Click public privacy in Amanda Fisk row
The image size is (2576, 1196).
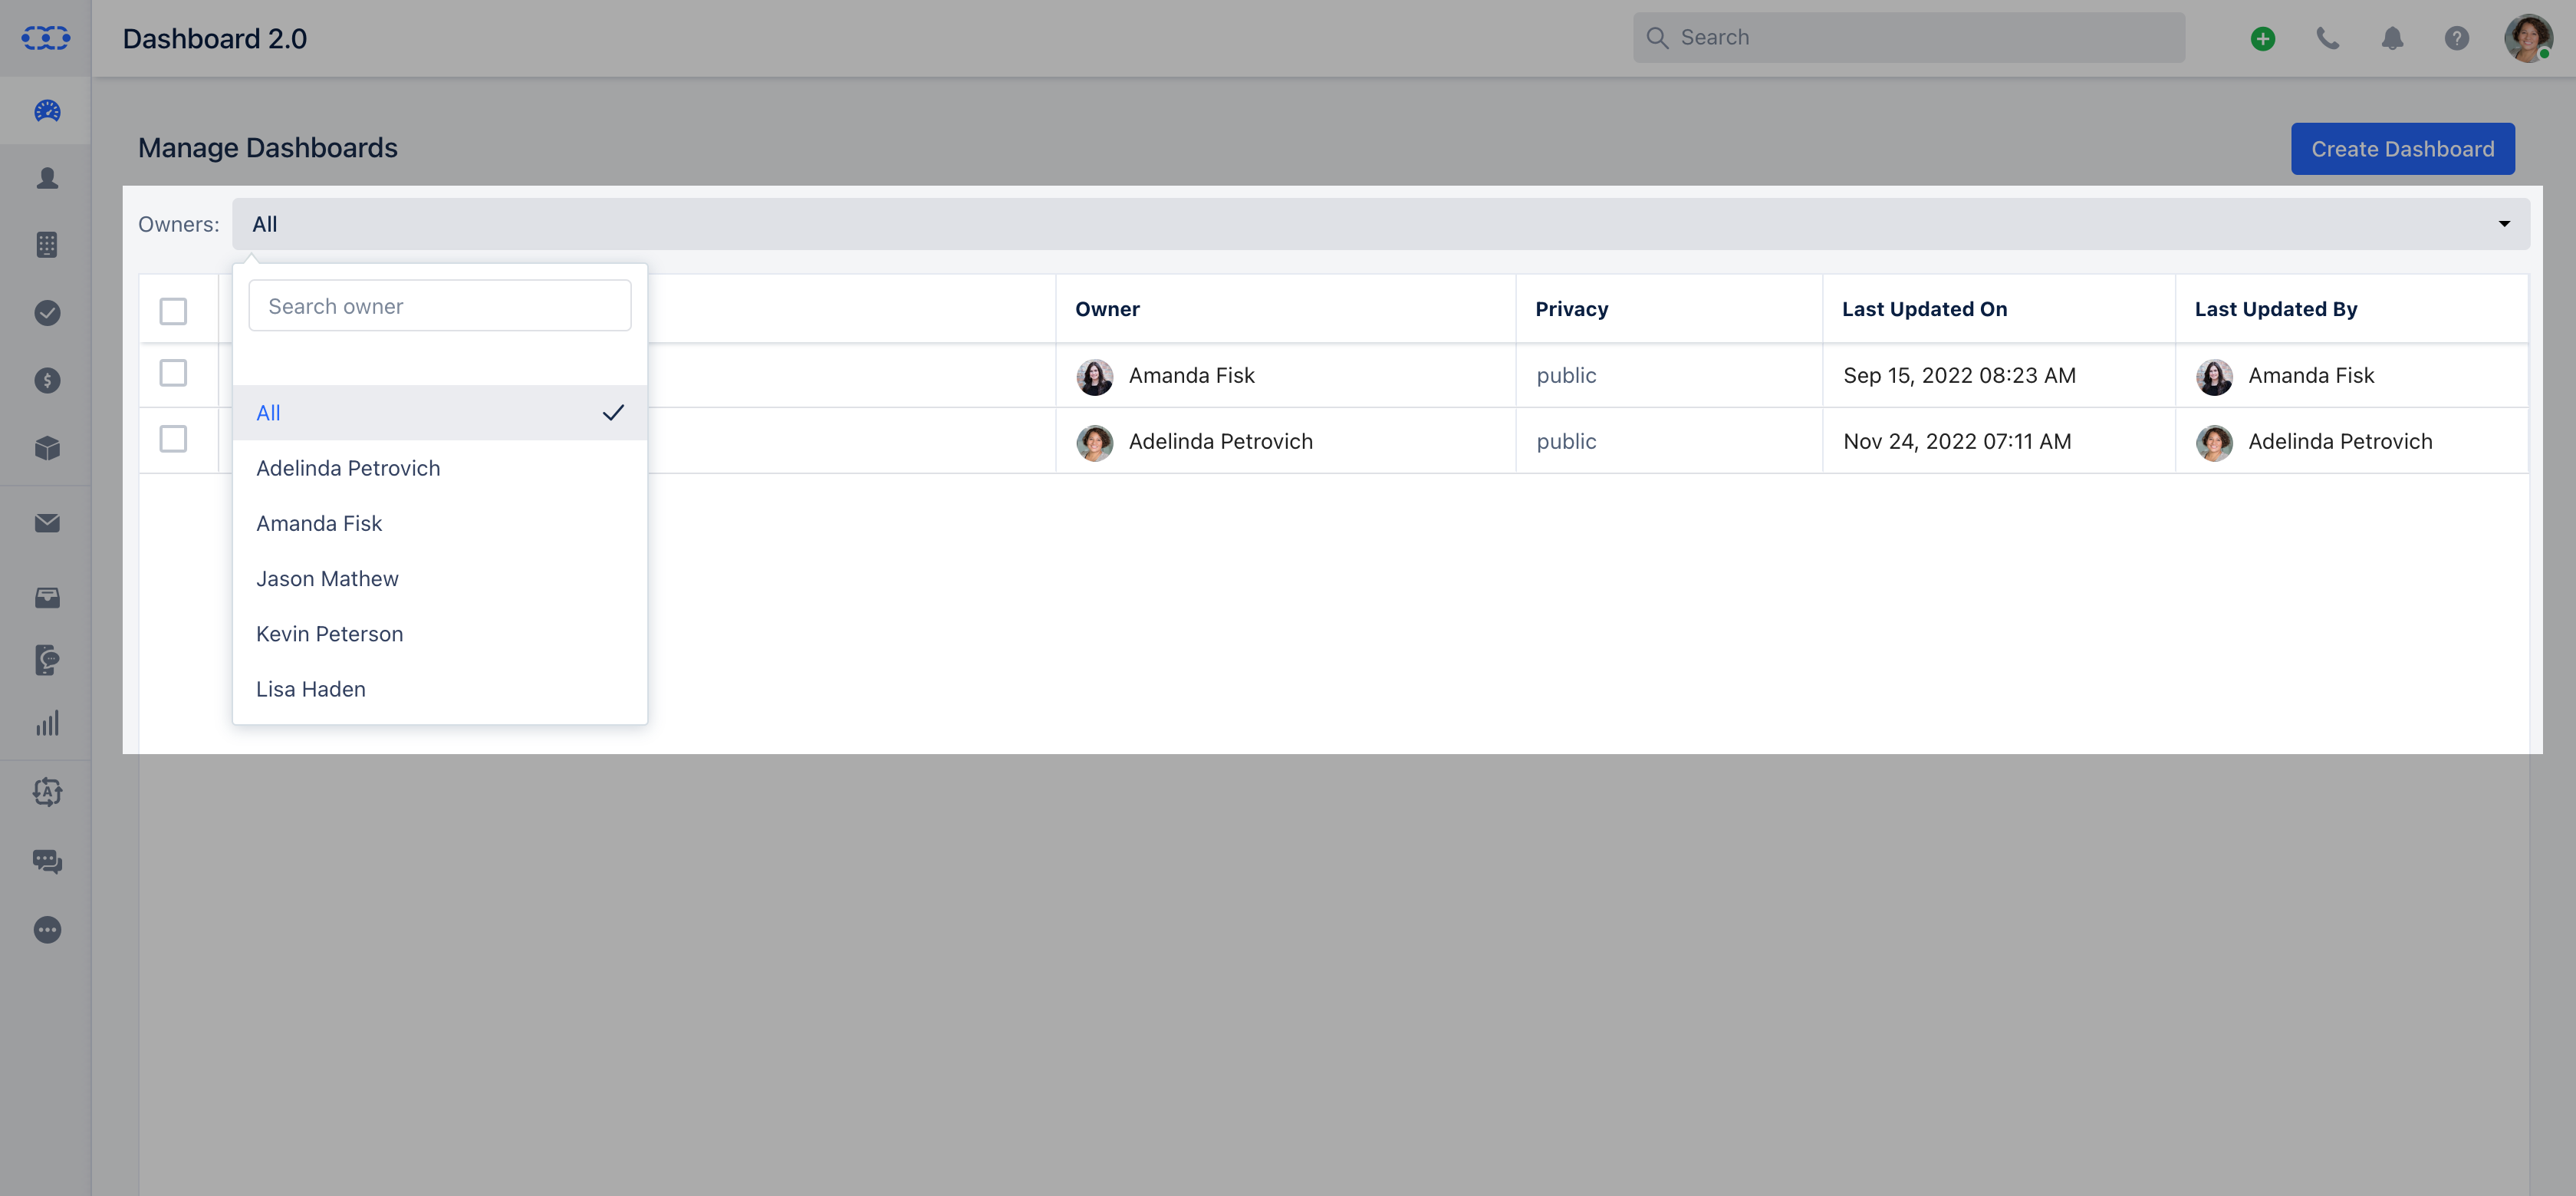click(x=1566, y=375)
